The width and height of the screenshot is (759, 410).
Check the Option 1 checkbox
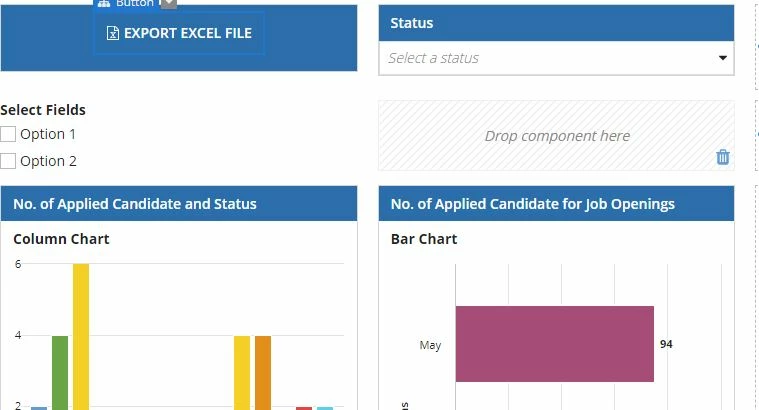click(x=8, y=134)
